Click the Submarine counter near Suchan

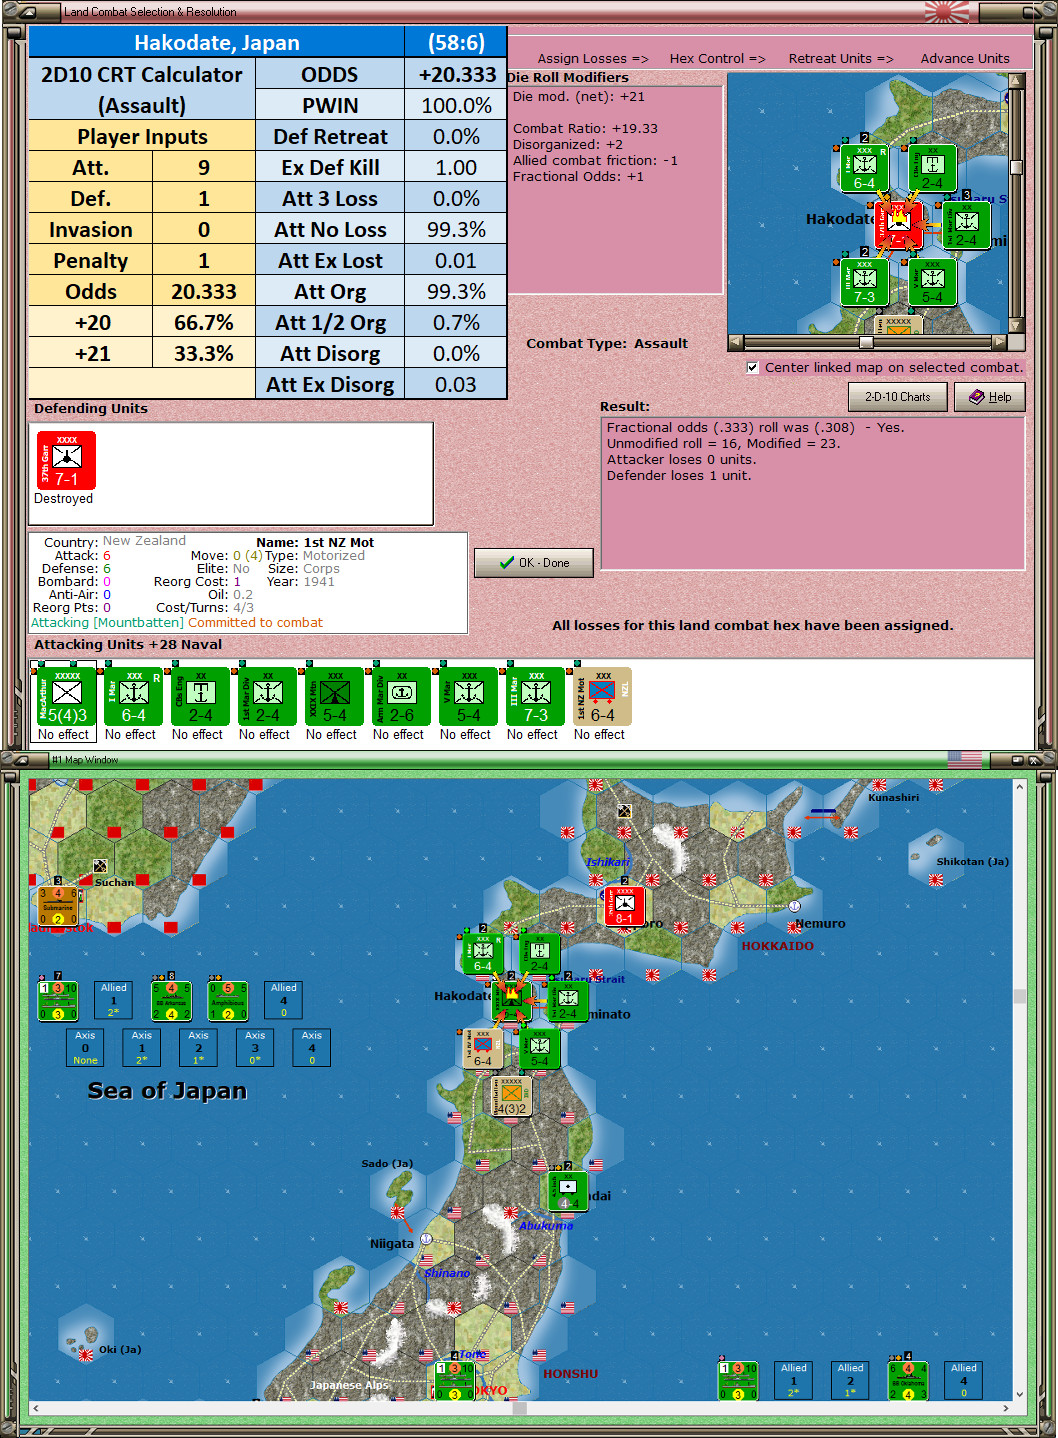[57, 906]
